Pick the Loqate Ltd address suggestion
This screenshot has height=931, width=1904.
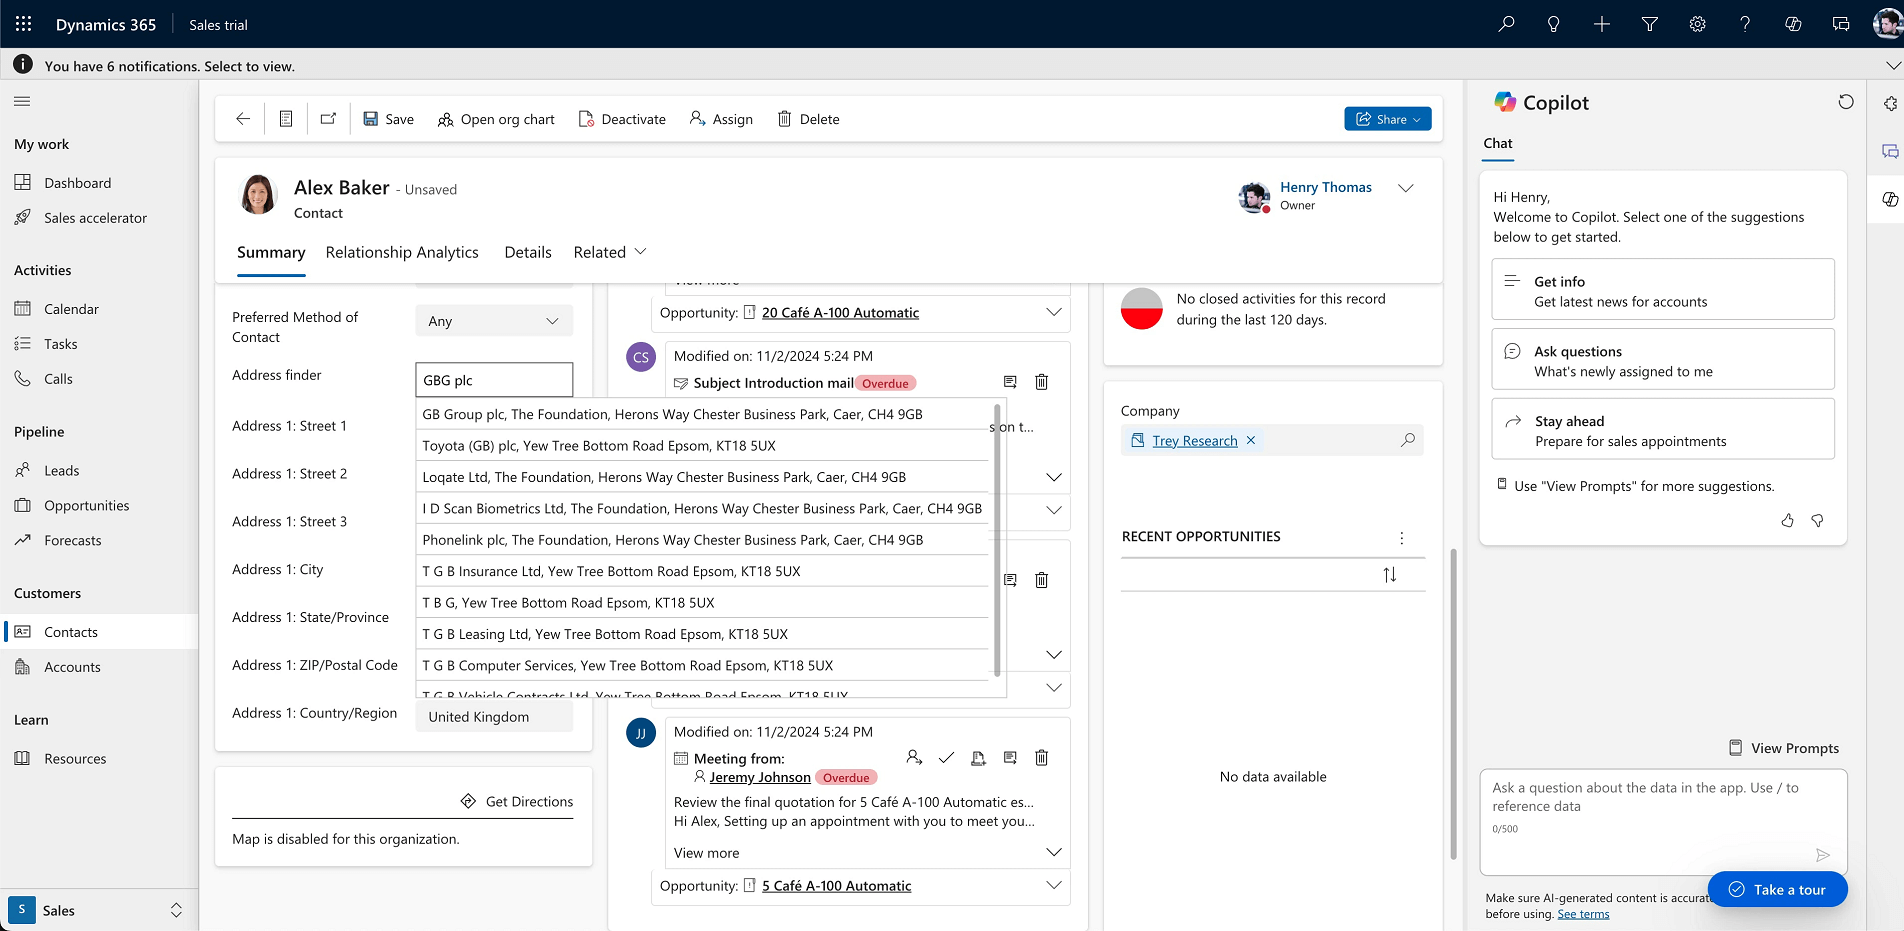click(x=702, y=477)
